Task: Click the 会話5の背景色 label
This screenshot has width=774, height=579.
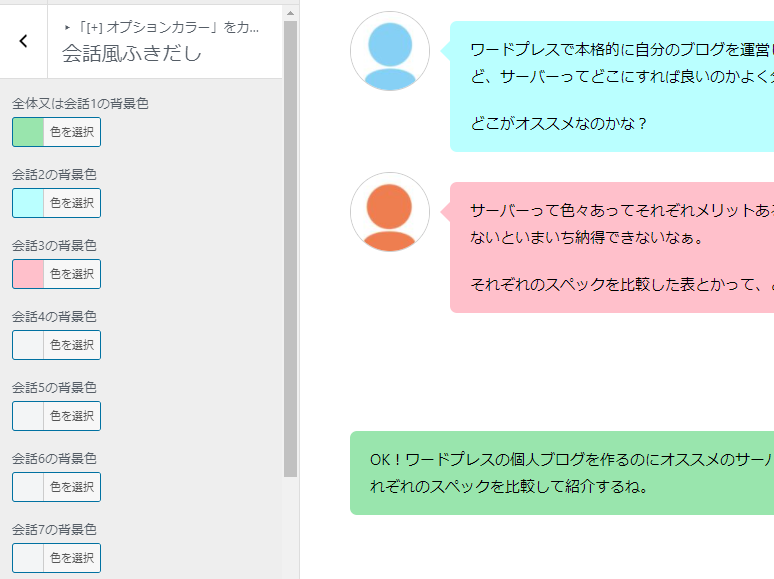Action: (x=54, y=388)
